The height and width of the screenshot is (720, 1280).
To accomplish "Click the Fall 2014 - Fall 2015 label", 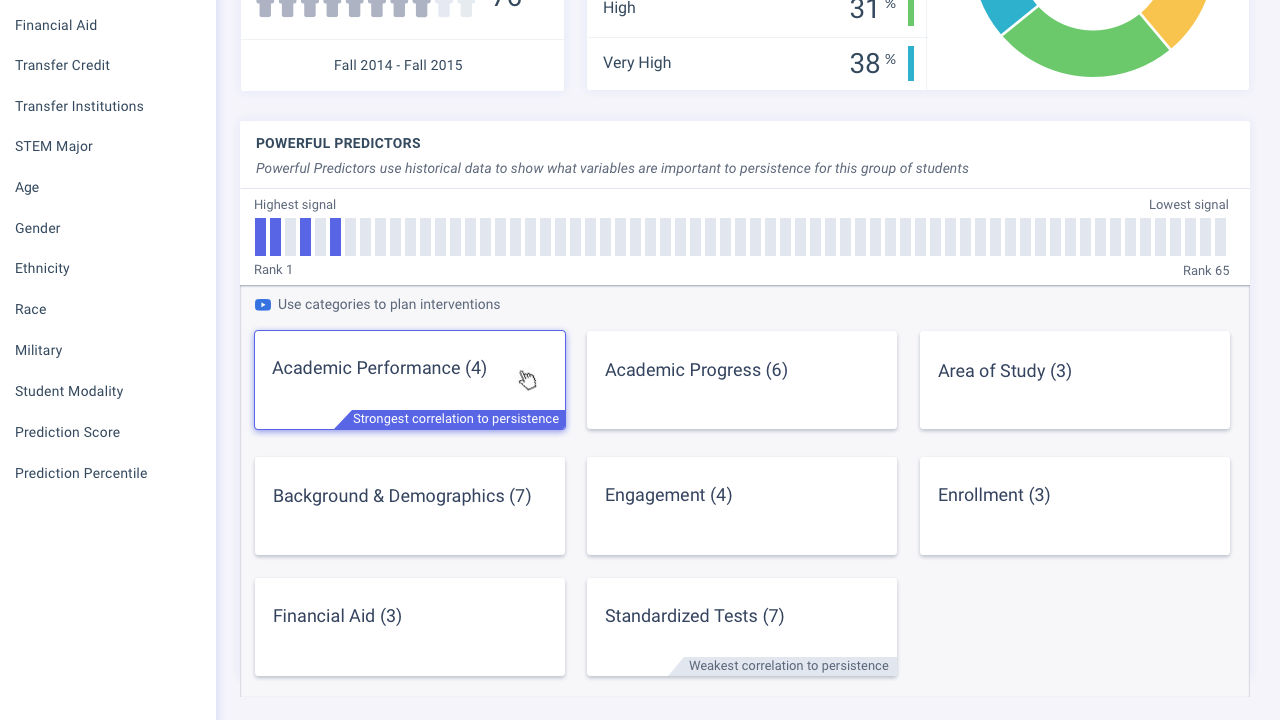I will click(x=398, y=65).
